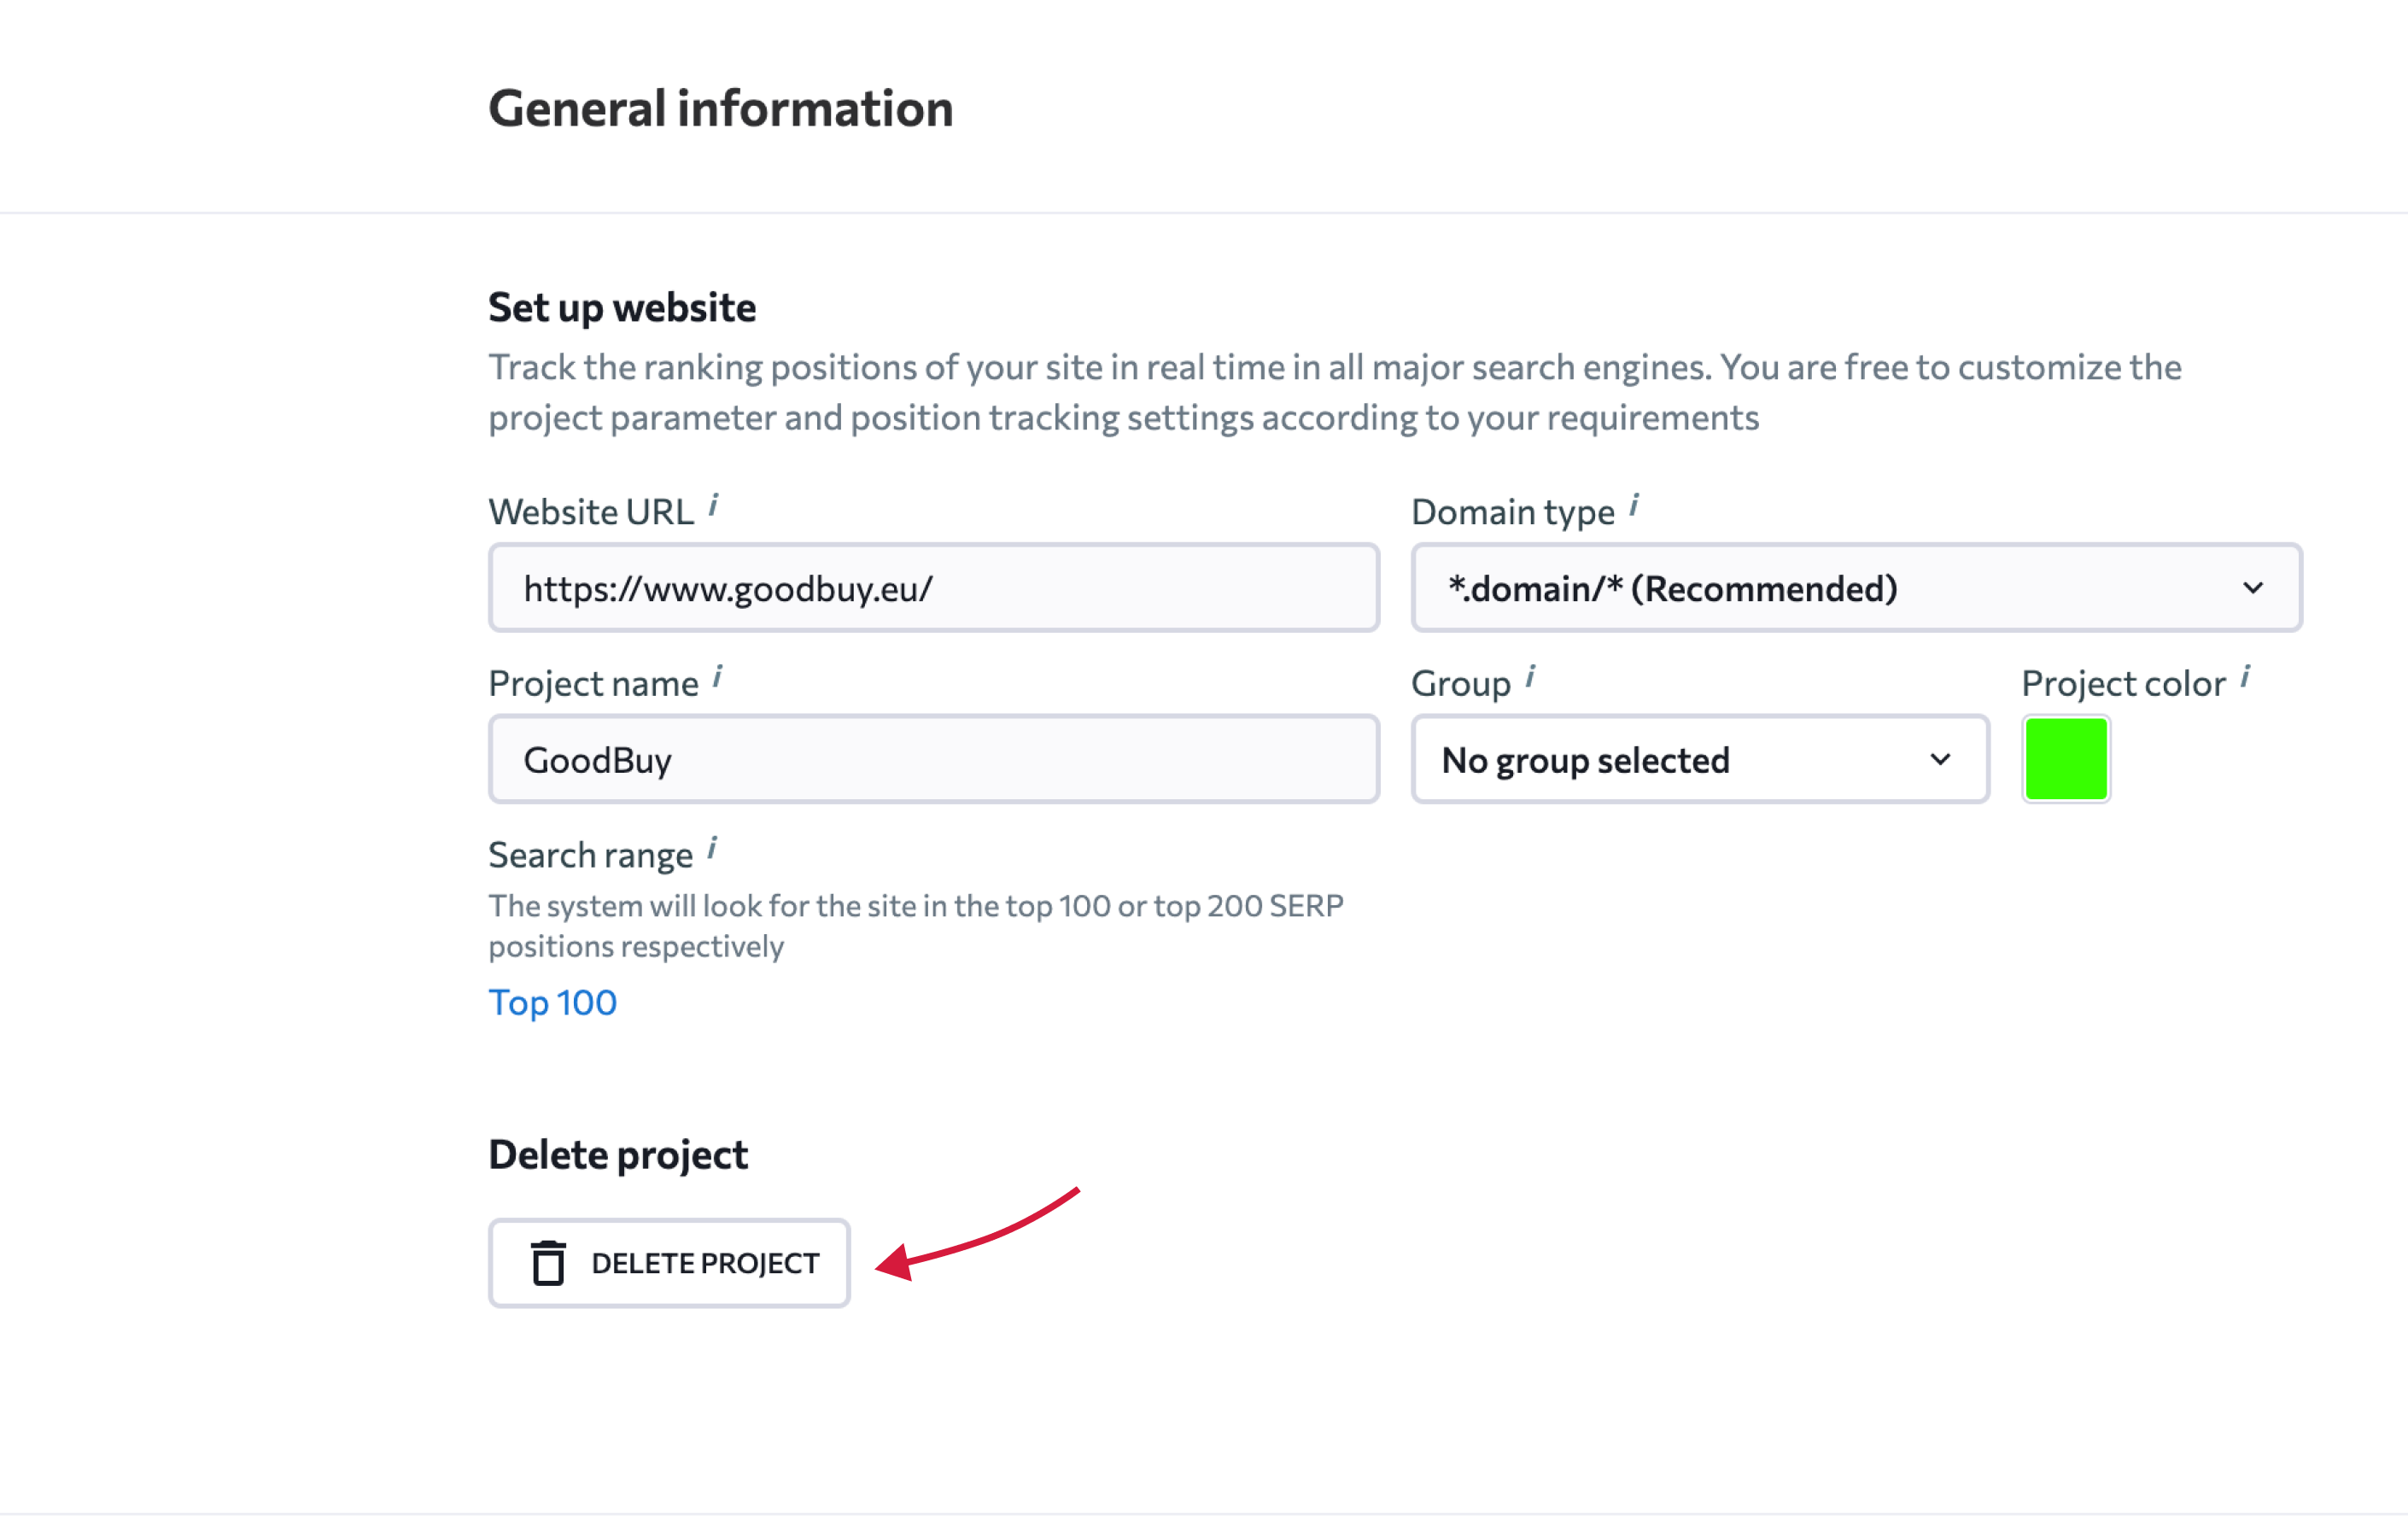Focus the Website URL input field
This screenshot has height=1537, width=2408.
[933, 588]
